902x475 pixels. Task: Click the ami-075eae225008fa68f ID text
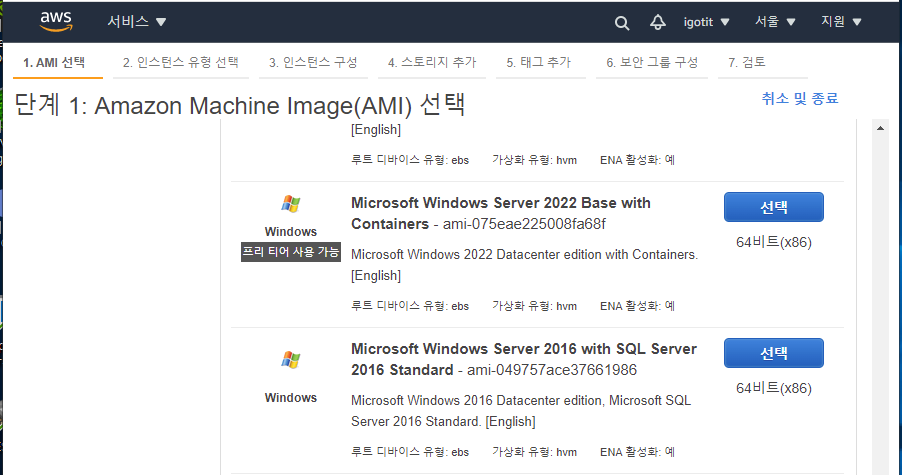coord(524,224)
